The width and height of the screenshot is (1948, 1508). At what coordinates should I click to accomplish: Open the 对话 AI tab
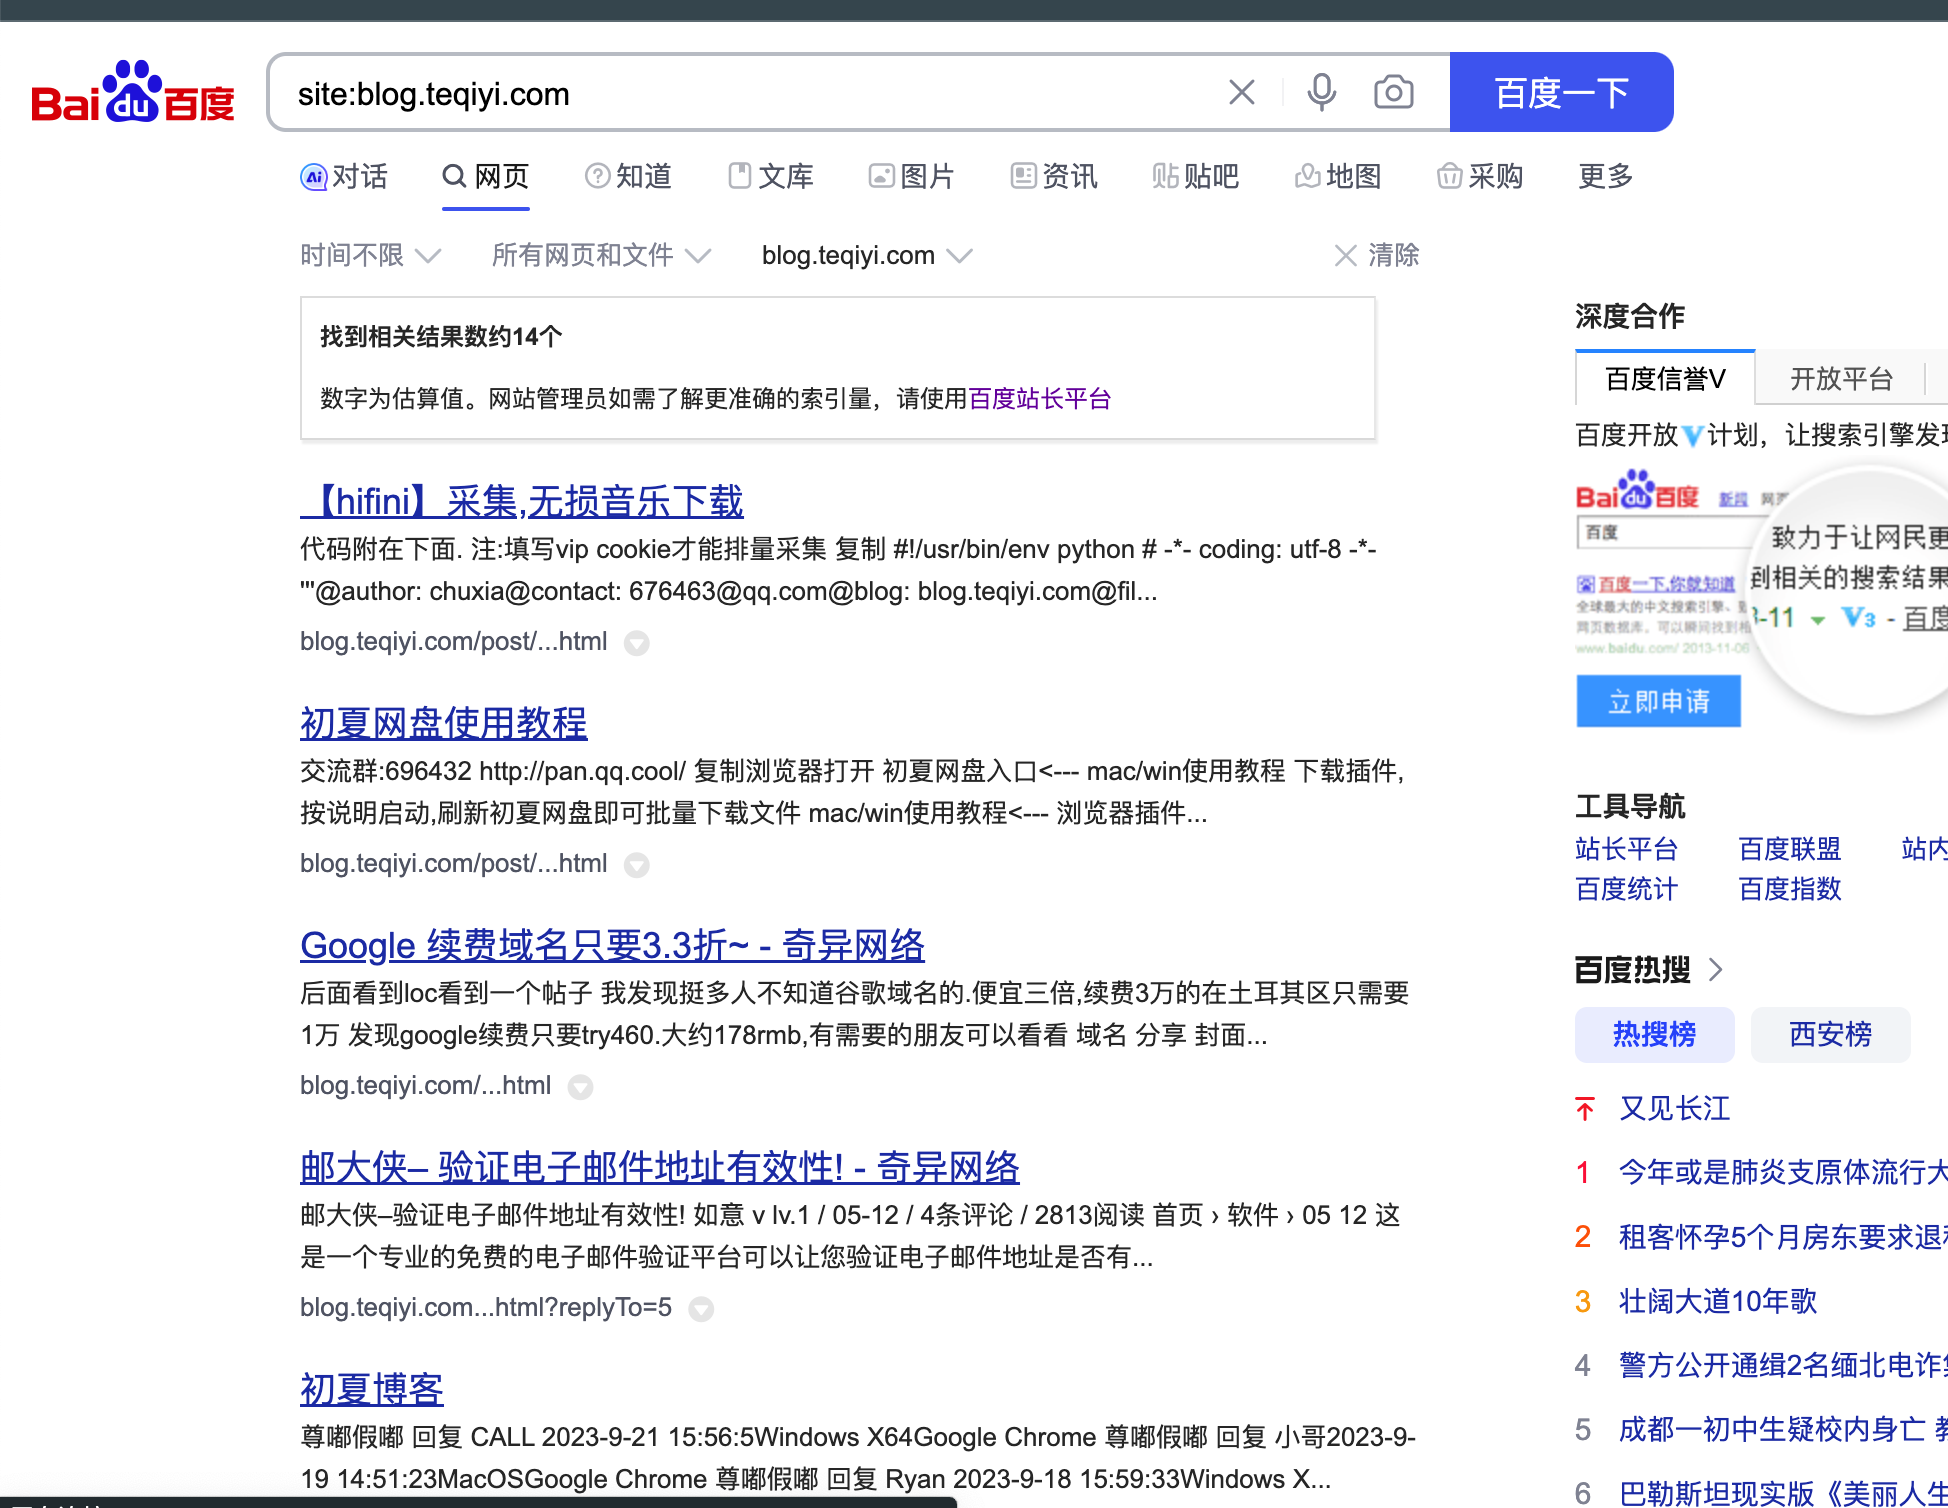point(344,176)
